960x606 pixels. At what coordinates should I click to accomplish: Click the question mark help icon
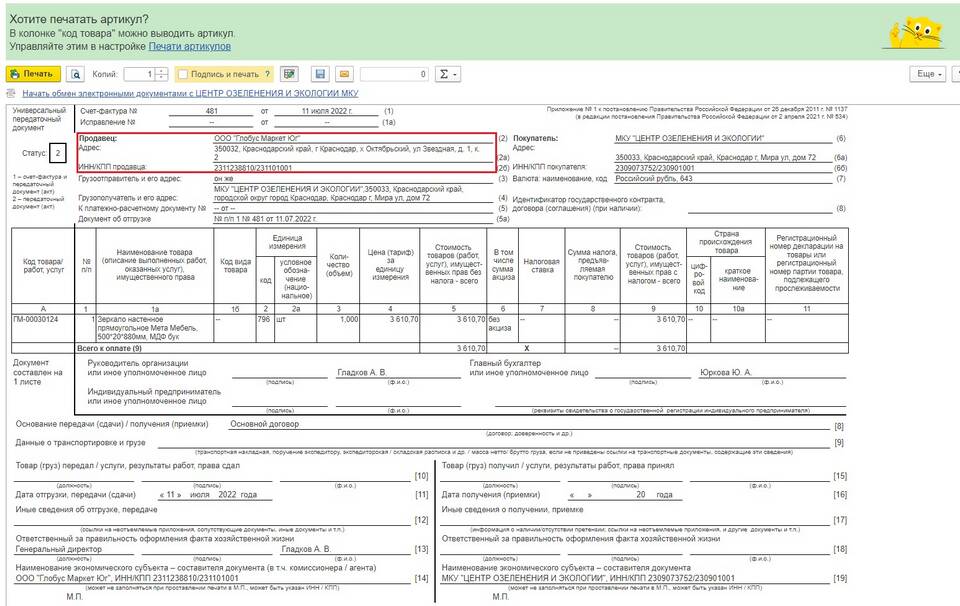coord(267,74)
